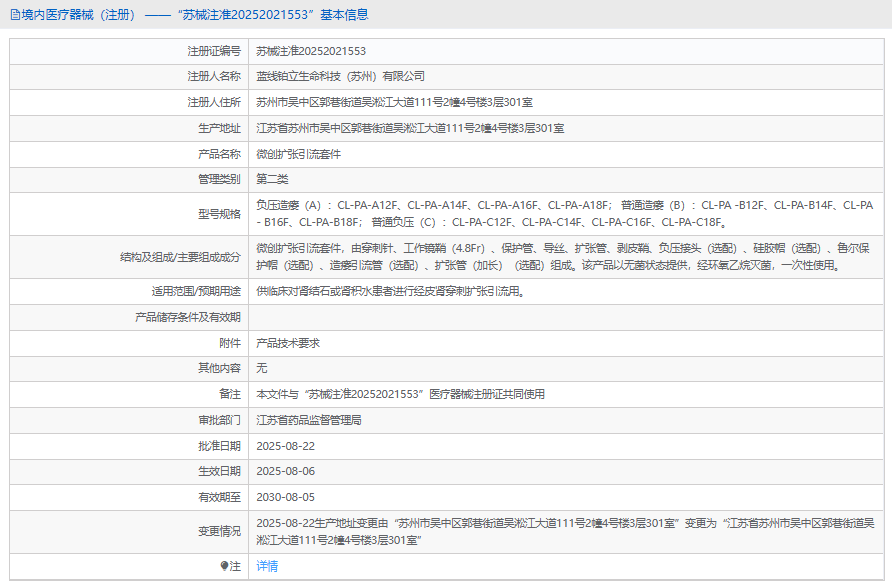
Task: Click the 生产地址 value starting with 江苏省苏州市
Action: click(410, 129)
